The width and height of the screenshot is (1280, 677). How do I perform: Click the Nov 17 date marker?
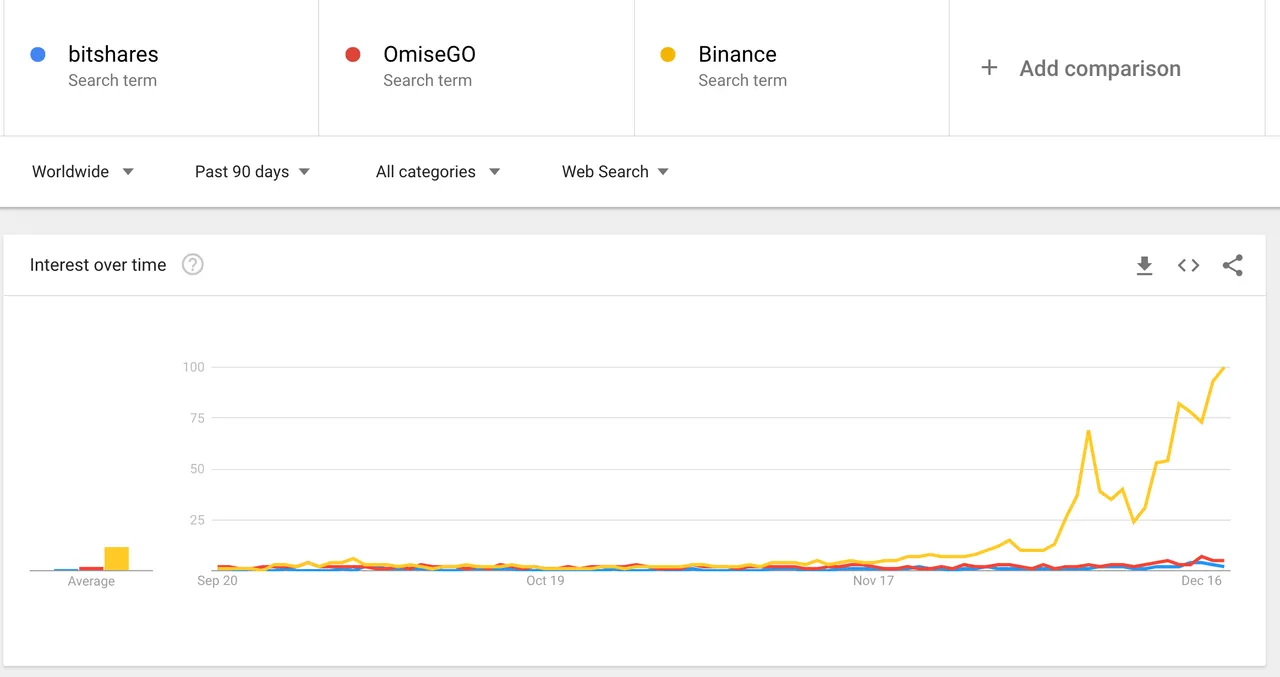[873, 581]
